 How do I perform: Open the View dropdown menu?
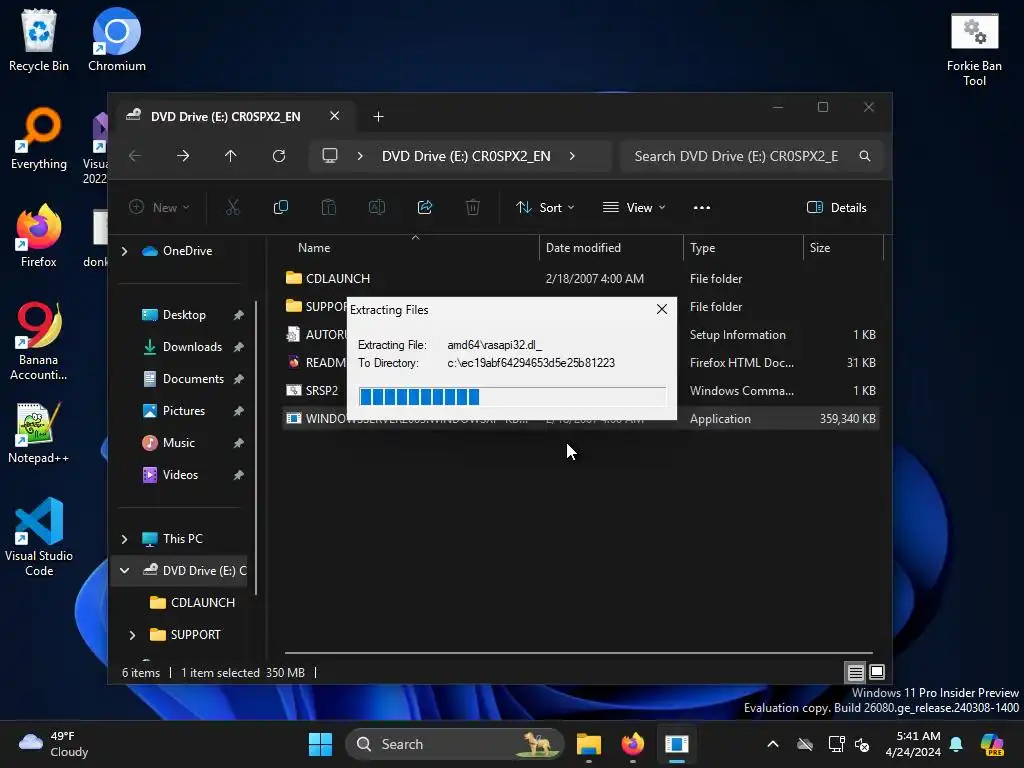pyautogui.click(x=633, y=208)
